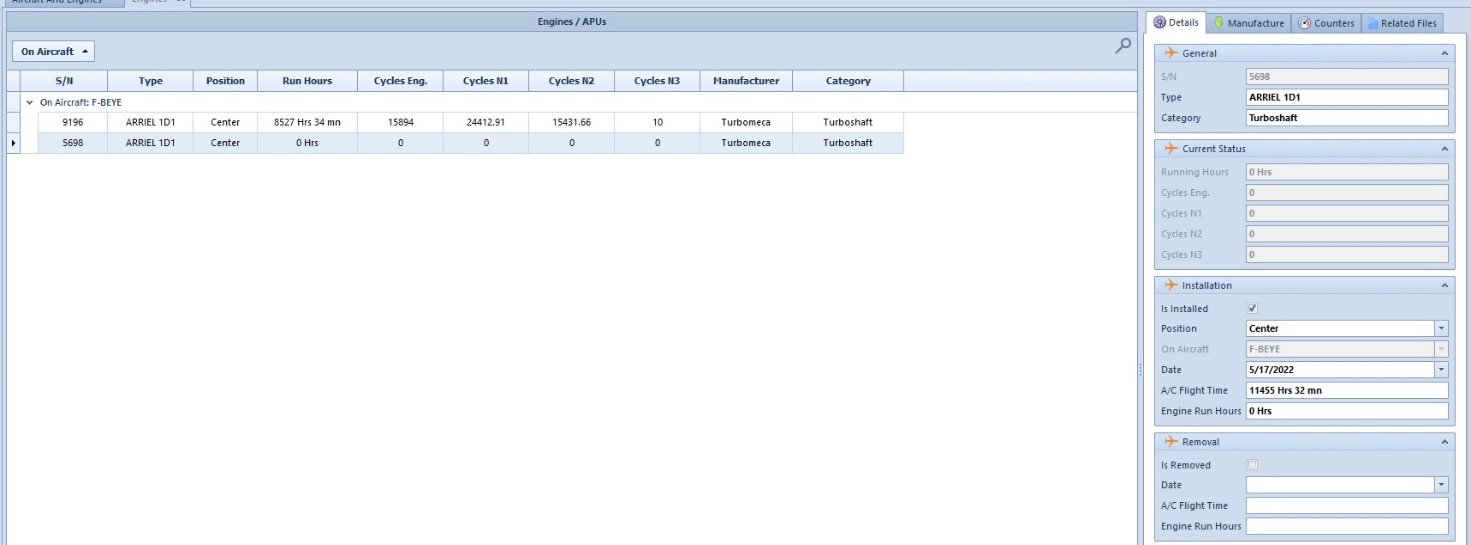Go to the Related Files tab
The width and height of the screenshot is (1471, 545).
(1403, 23)
